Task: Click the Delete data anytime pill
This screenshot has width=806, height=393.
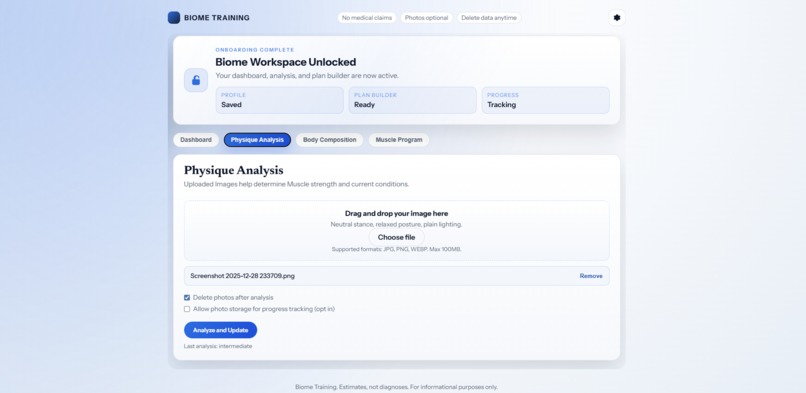Action: click(x=489, y=17)
